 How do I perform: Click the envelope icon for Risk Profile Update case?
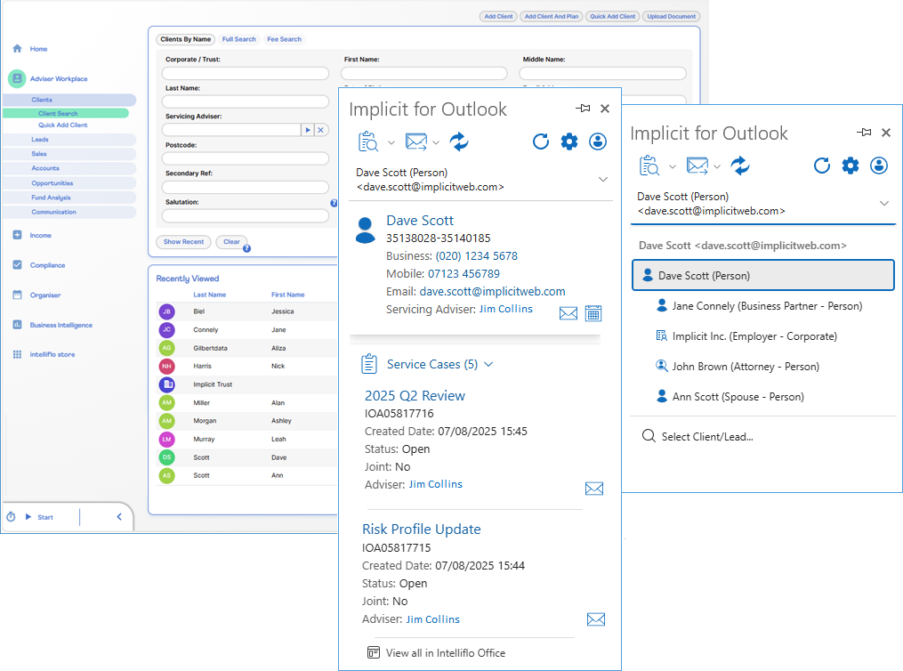click(x=595, y=619)
